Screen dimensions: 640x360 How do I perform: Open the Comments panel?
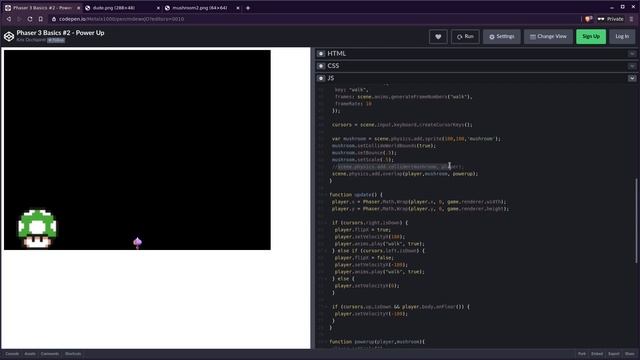point(50,354)
